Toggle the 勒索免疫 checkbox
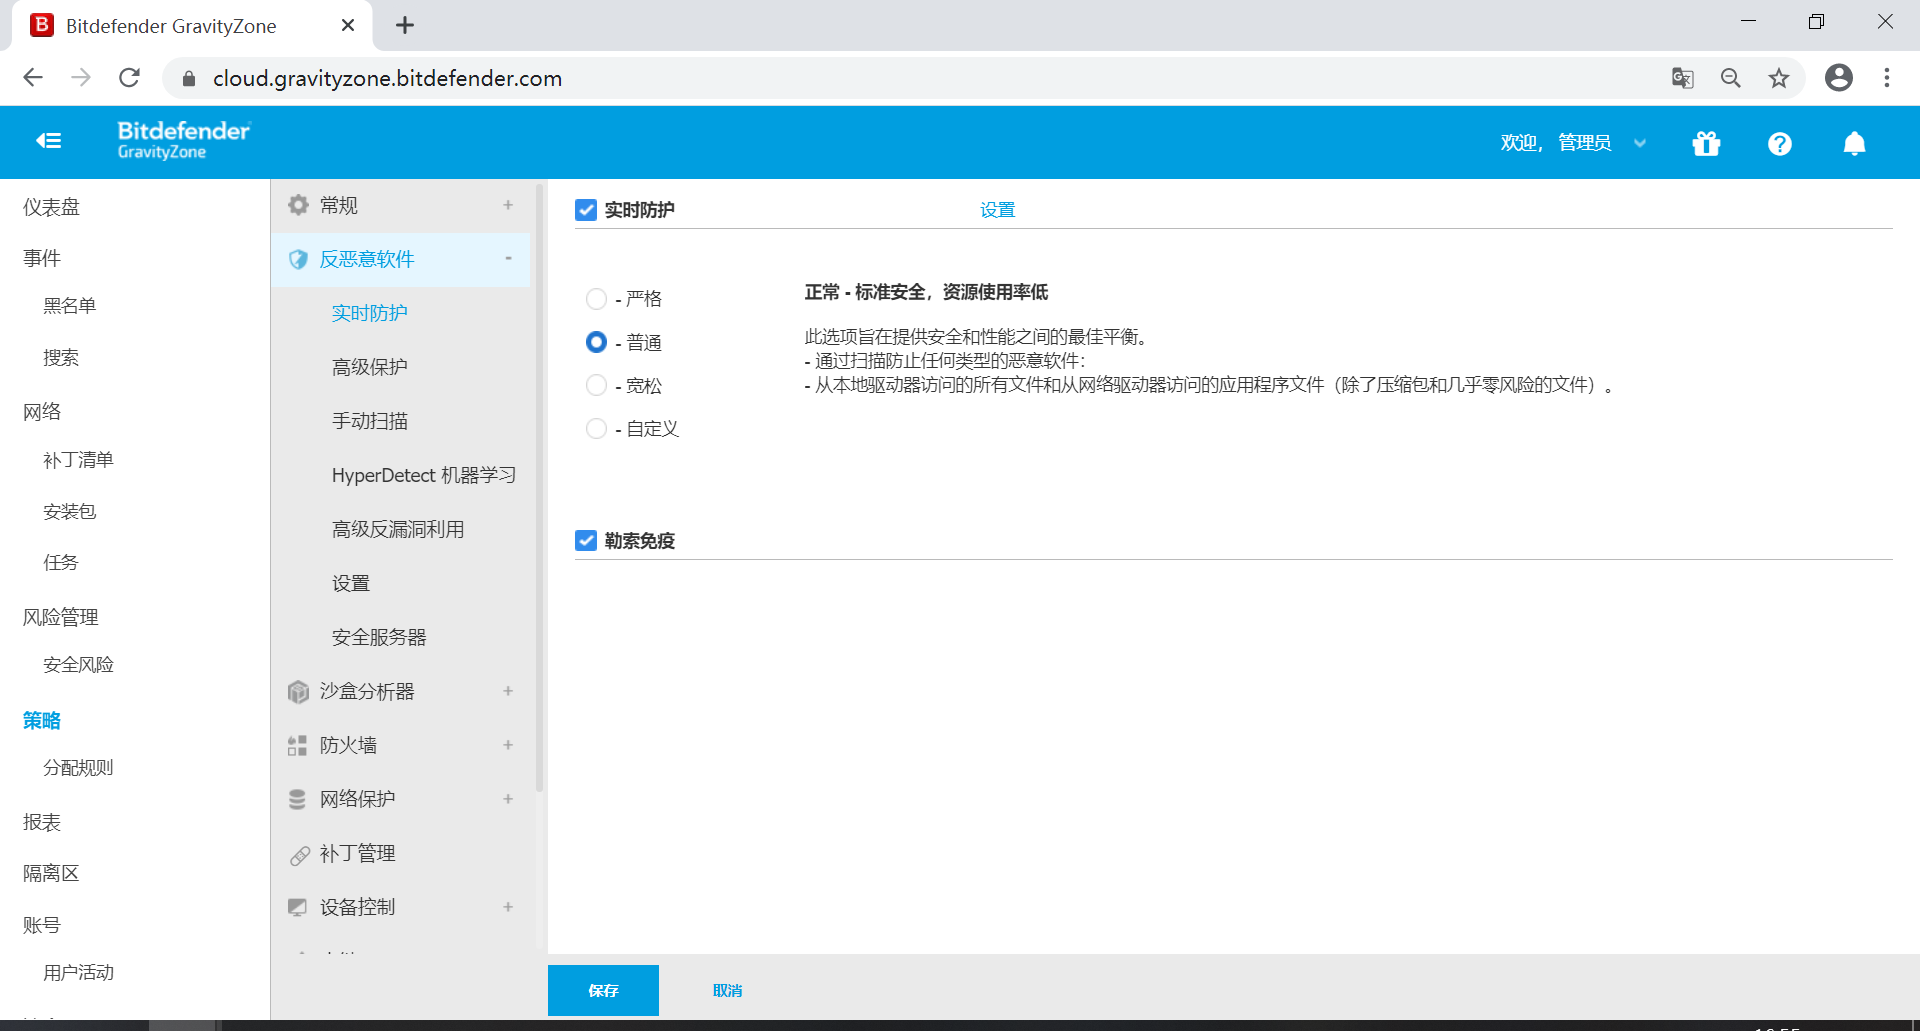 586,541
